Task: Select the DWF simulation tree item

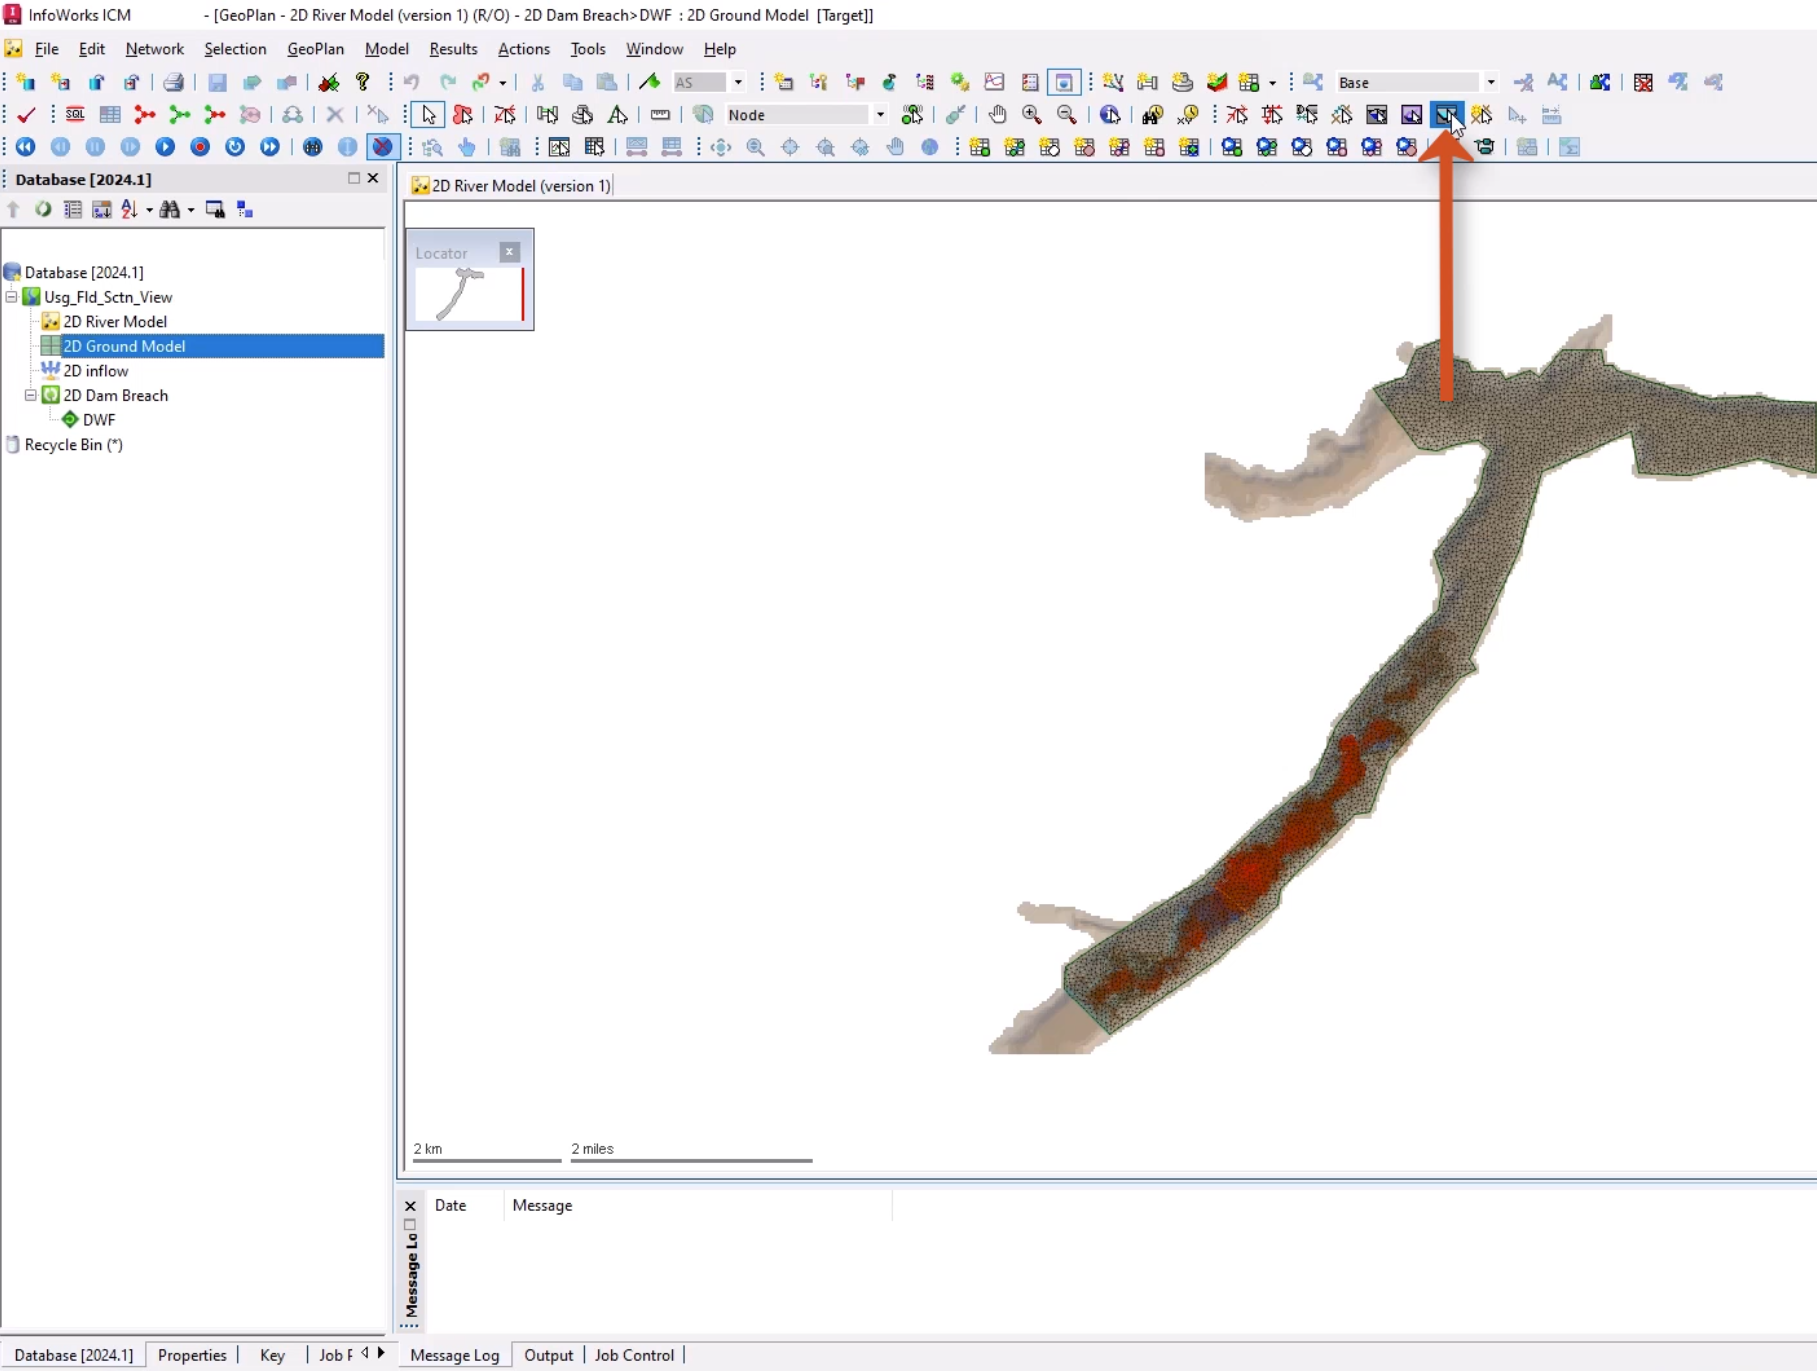Action: pos(99,420)
